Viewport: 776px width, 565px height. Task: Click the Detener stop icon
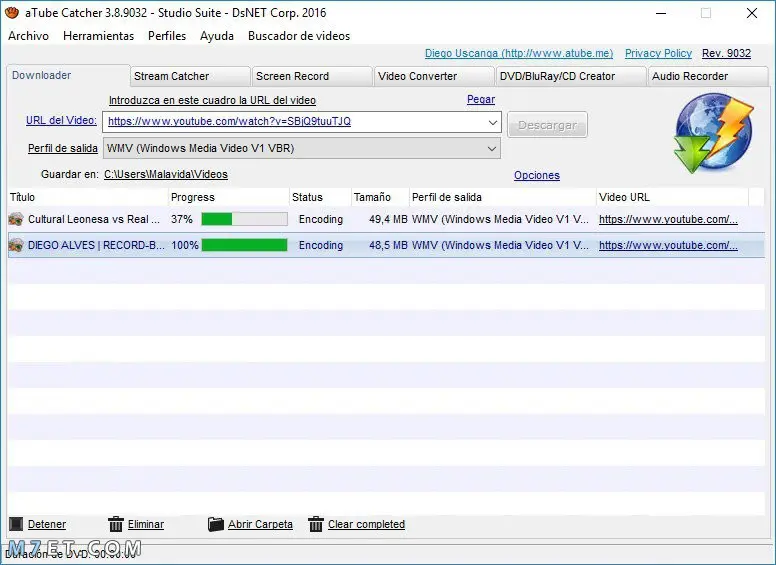tap(16, 524)
